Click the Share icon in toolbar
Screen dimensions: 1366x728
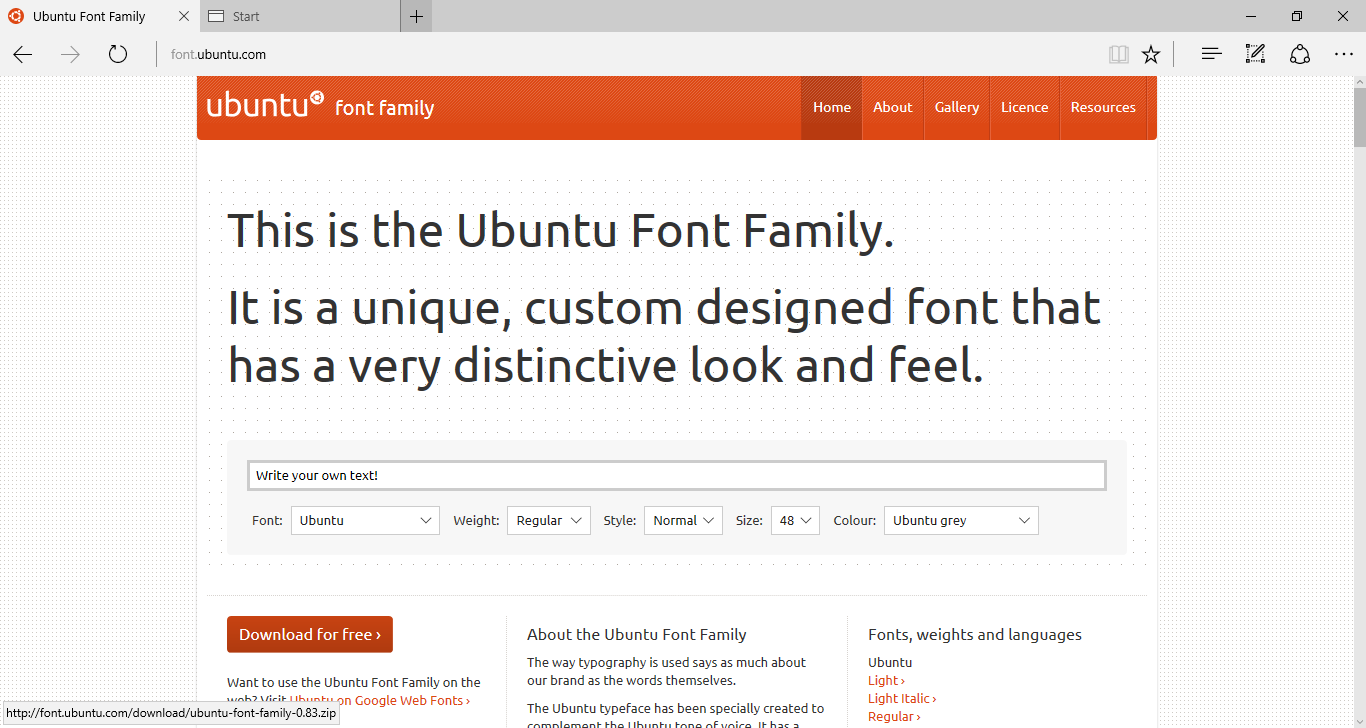coord(1299,54)
